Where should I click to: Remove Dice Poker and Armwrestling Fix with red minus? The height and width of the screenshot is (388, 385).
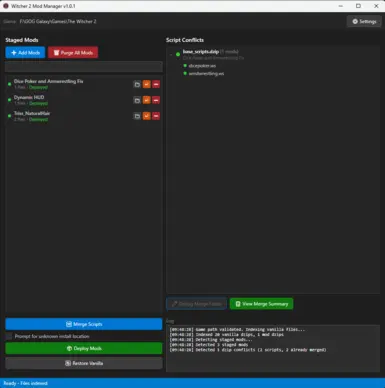[156, 84]
